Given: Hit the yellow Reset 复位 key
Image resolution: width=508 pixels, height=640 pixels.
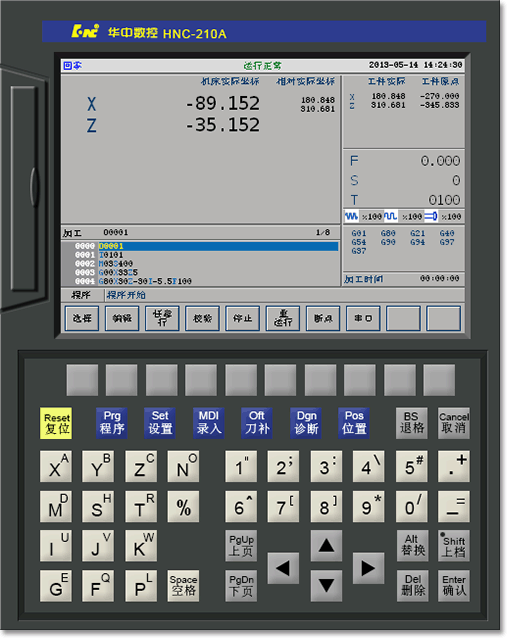Looking at the screenshot, I should [x=56, y=424].
